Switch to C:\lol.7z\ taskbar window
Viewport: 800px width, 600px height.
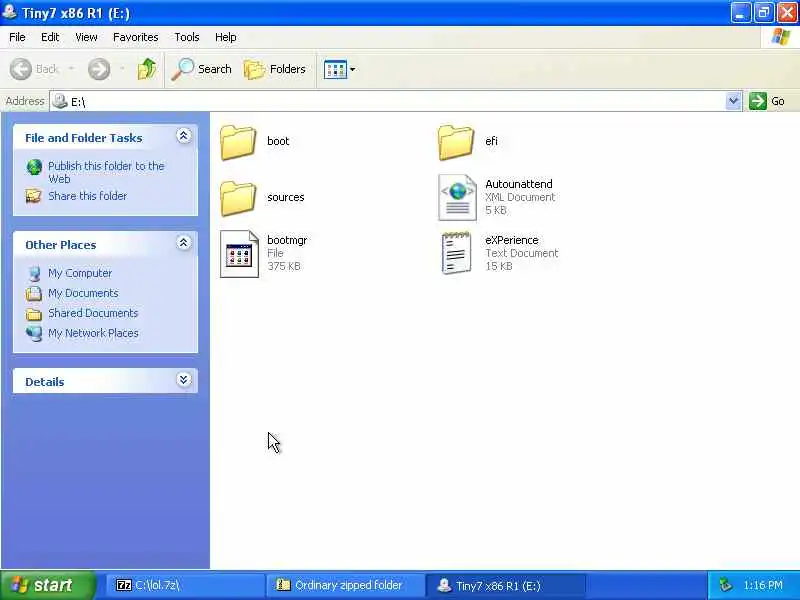(185, 585)
